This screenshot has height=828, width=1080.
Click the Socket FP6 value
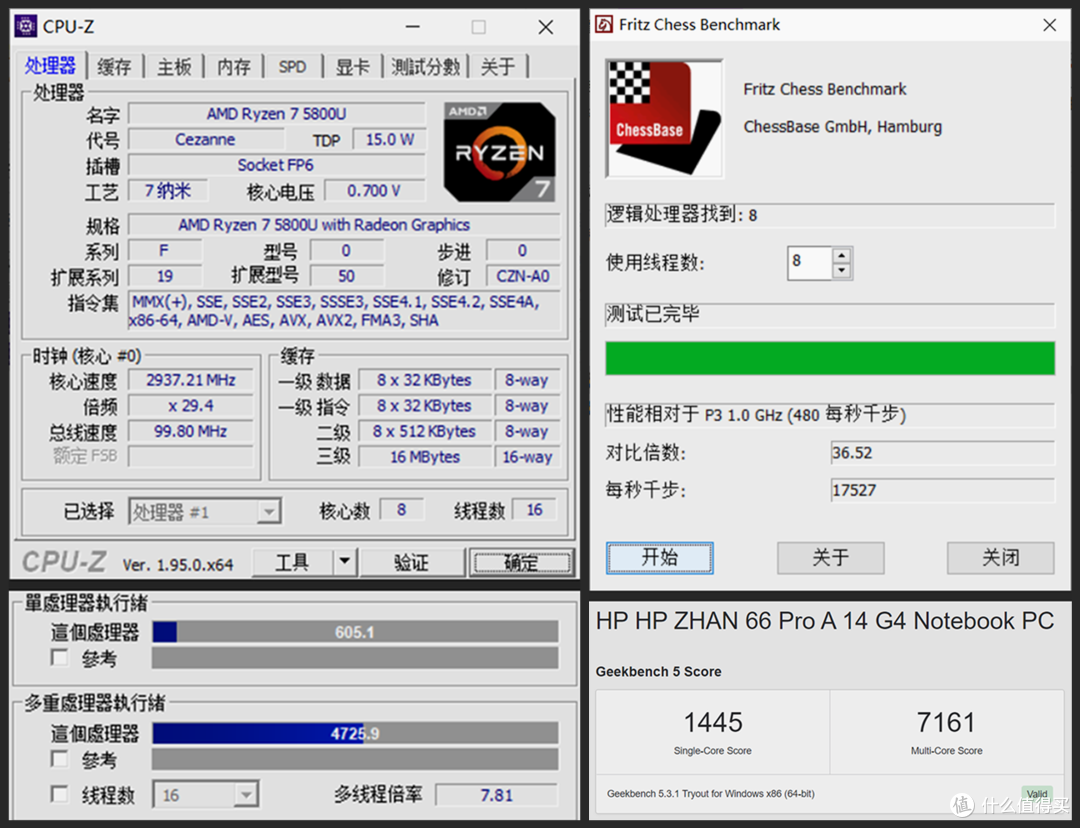(x=277, y=165)
